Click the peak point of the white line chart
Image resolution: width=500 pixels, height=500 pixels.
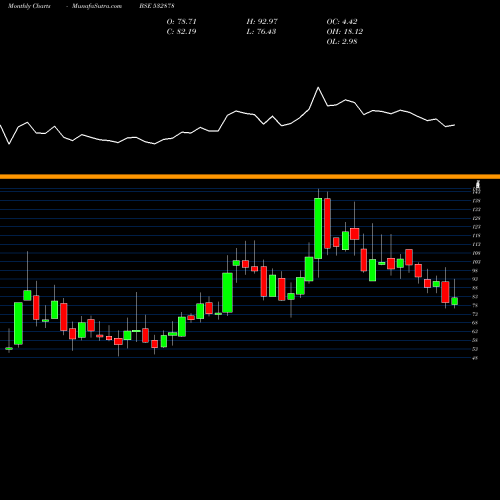[318, 88]
